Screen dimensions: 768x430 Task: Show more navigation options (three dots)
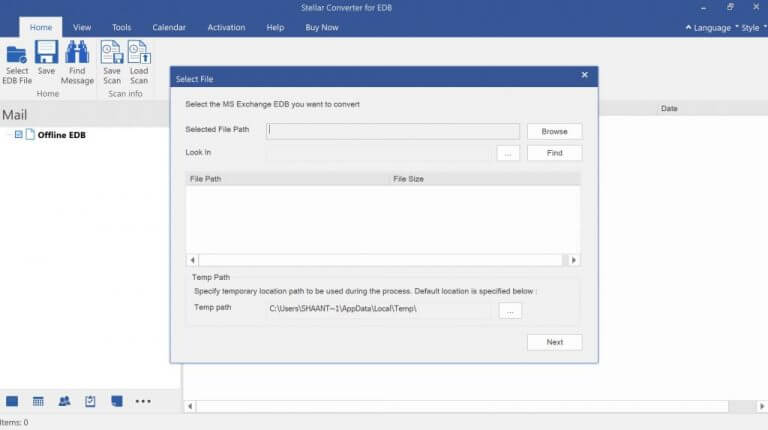[x=143, y=401]
